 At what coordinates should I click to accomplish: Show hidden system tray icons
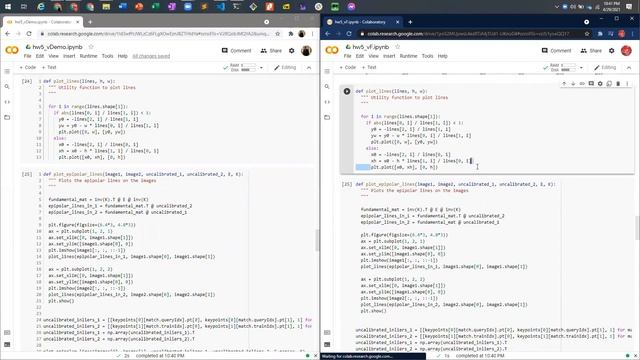click(556, 7)
